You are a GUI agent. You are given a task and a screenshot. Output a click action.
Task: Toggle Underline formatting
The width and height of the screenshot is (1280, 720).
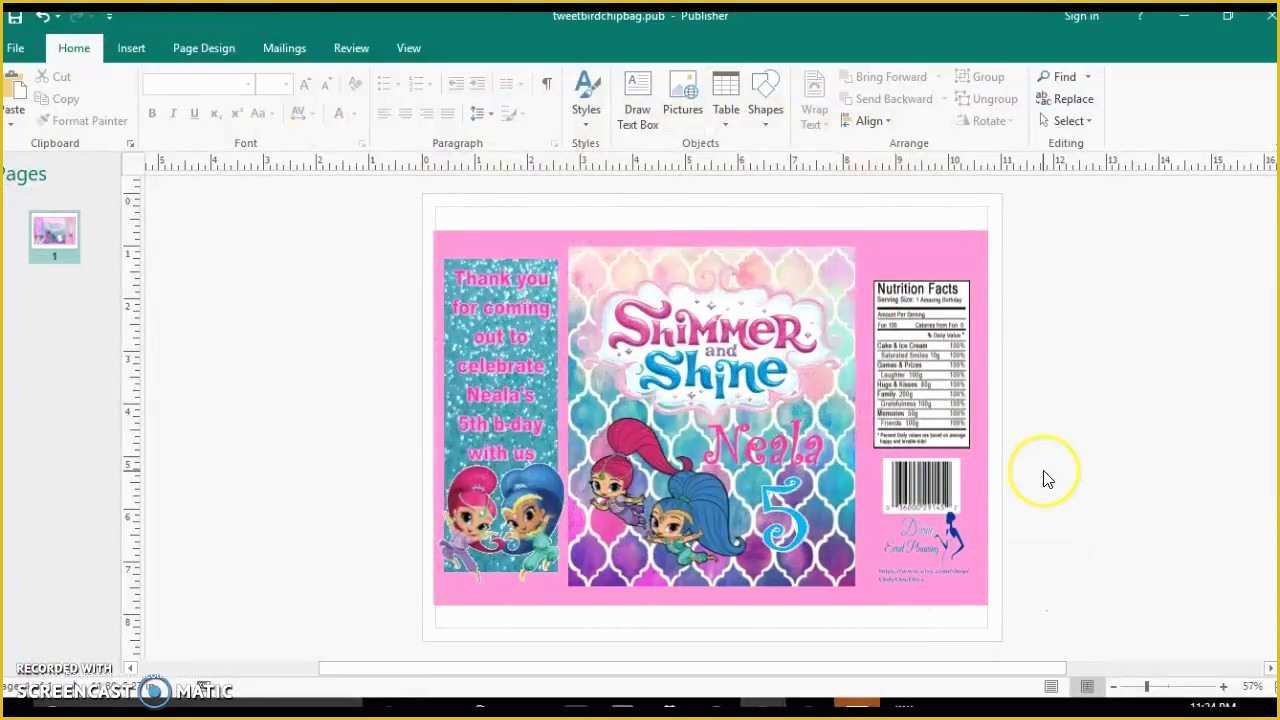pos(194,114)
